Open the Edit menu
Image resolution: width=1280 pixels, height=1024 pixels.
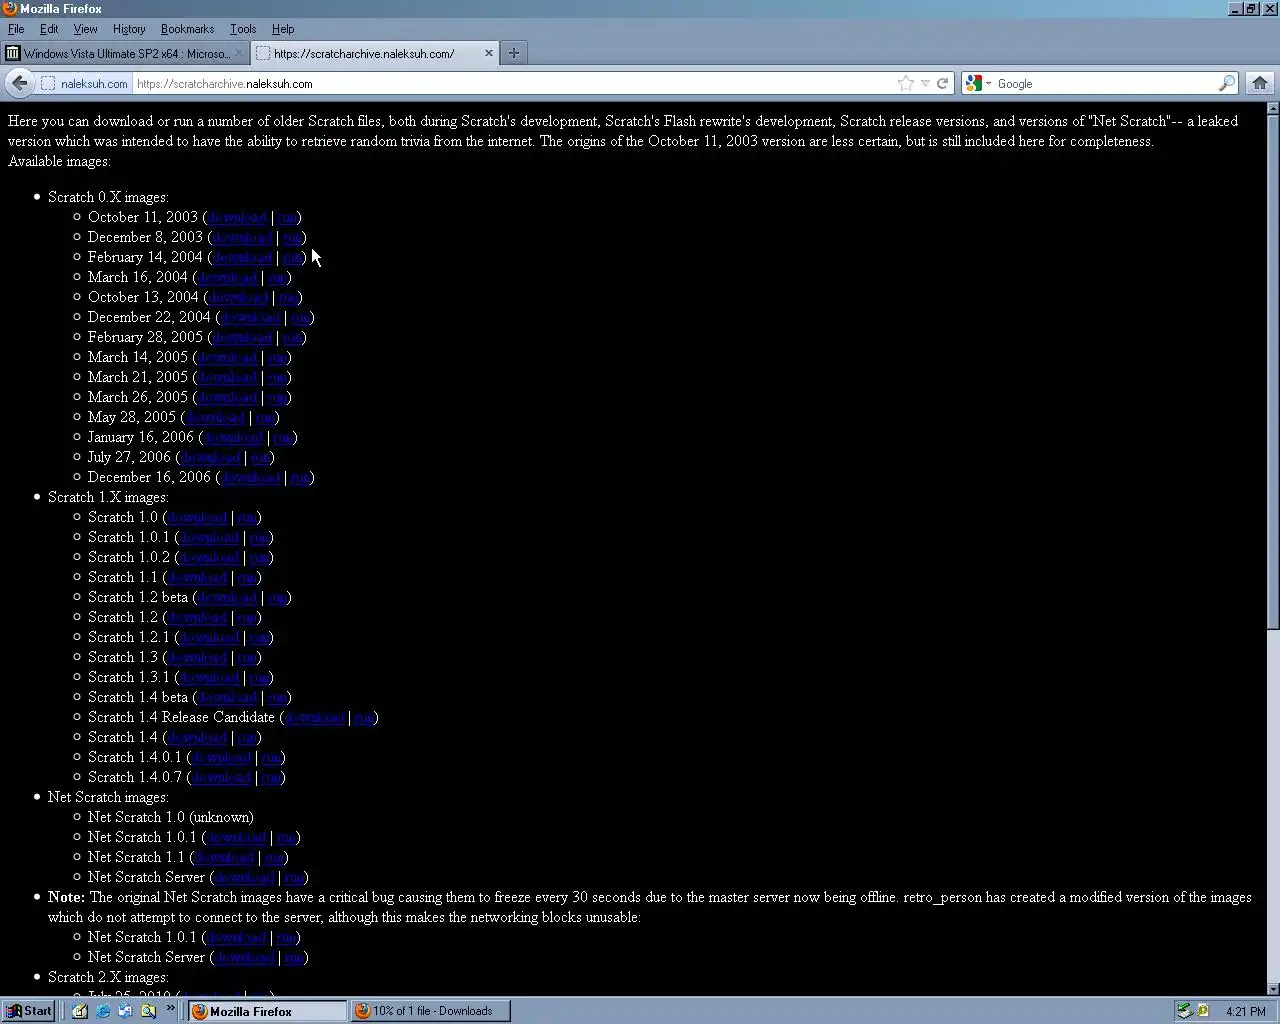click(x=49, y=29)
